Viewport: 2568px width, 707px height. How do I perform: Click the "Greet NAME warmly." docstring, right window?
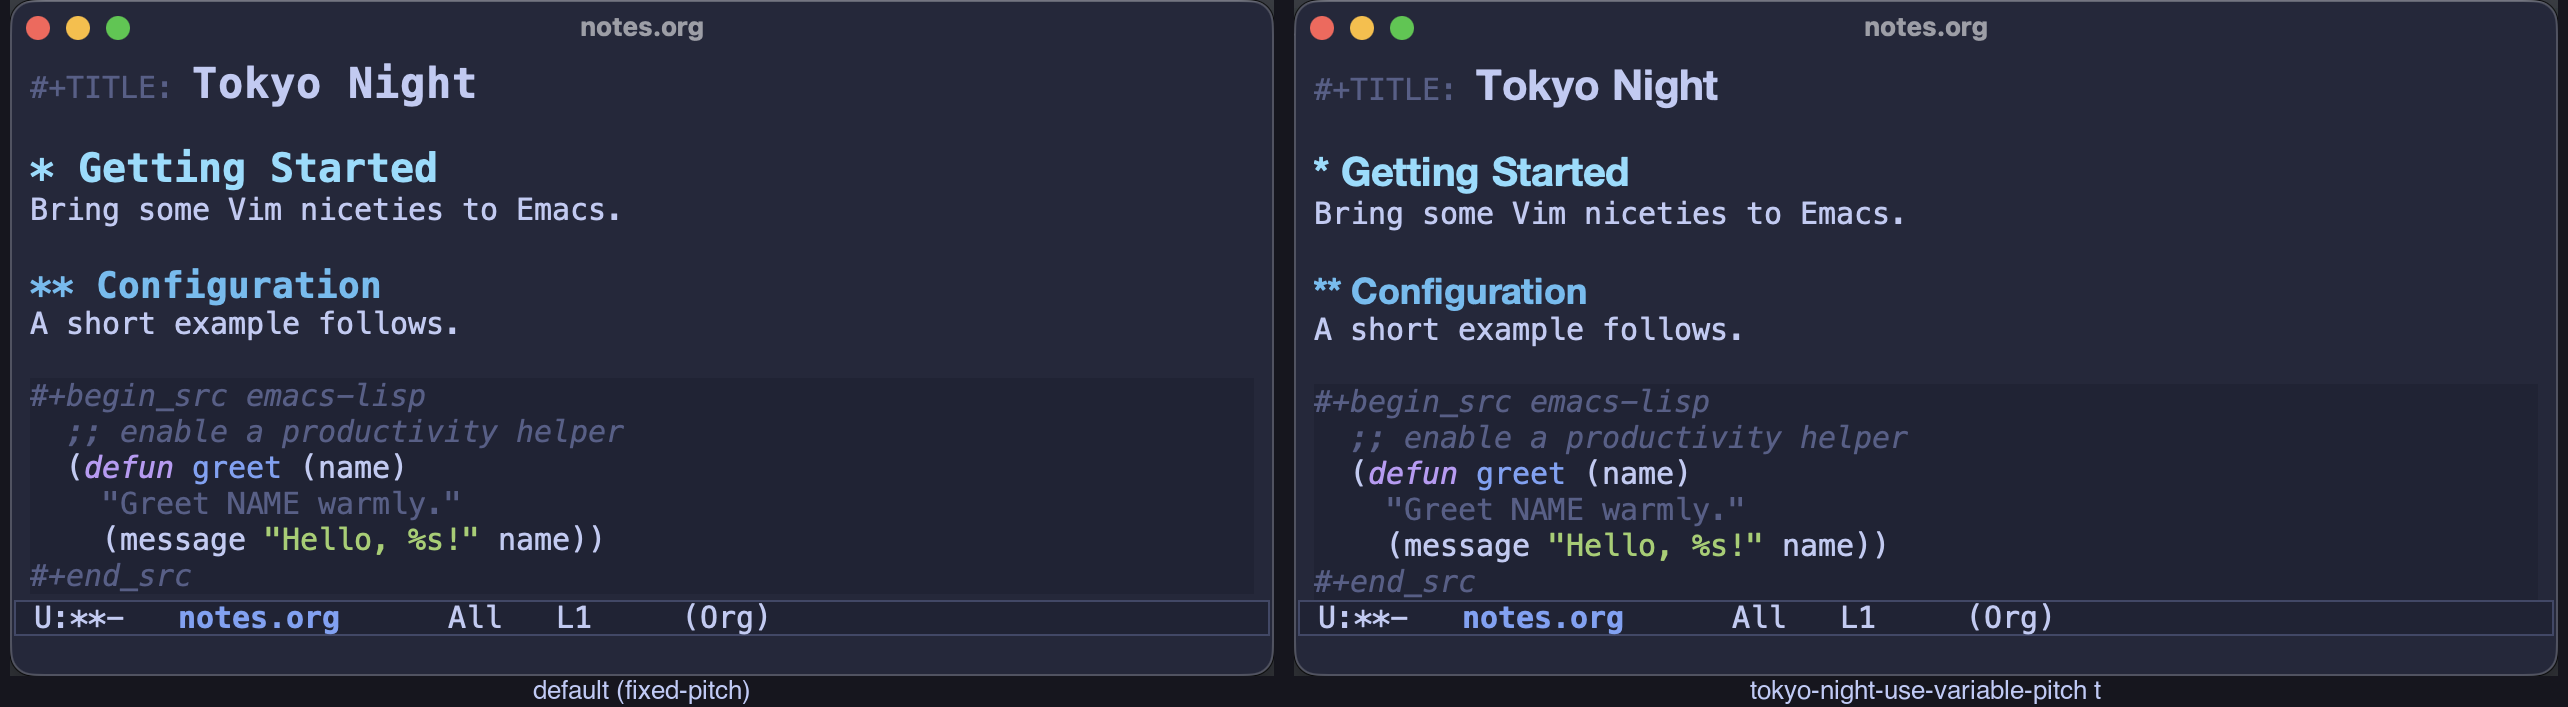[1565, 510]
